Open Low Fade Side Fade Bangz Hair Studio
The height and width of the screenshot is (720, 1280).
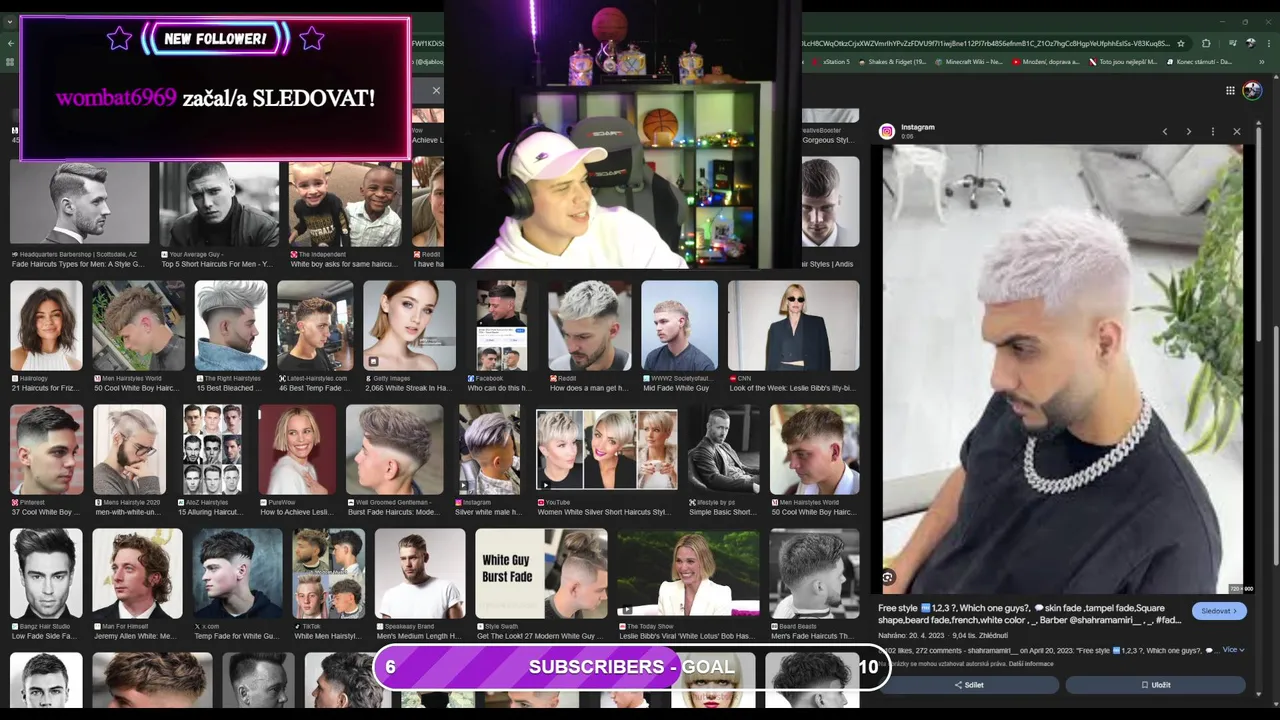[x=46, y=574]
